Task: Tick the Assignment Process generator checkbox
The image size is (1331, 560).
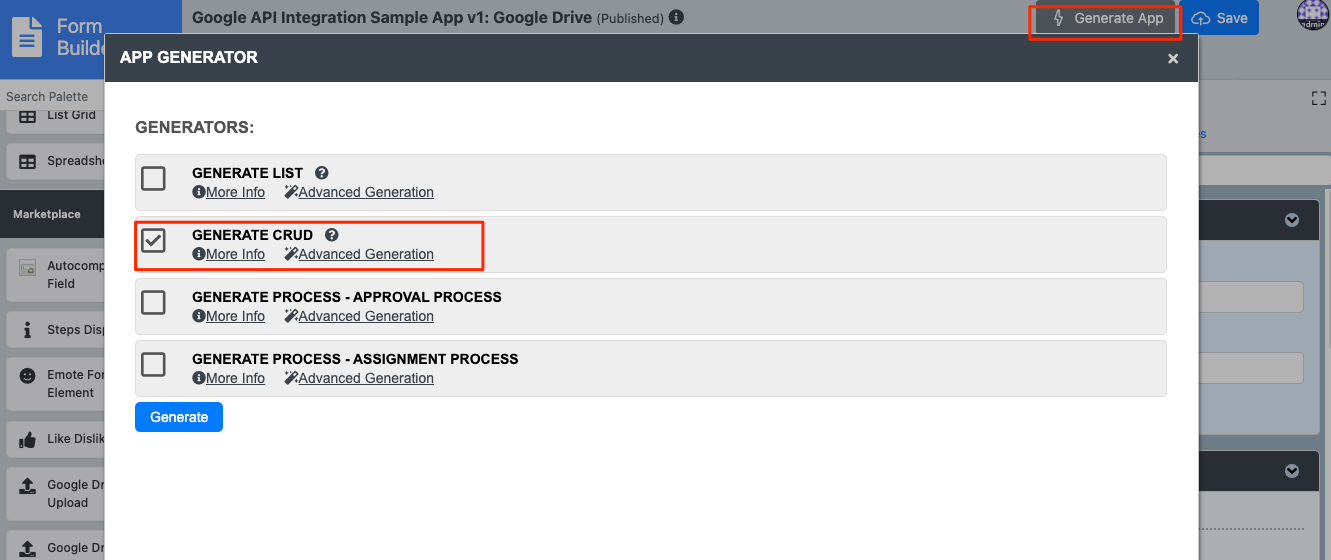Action: pos(153,365)
